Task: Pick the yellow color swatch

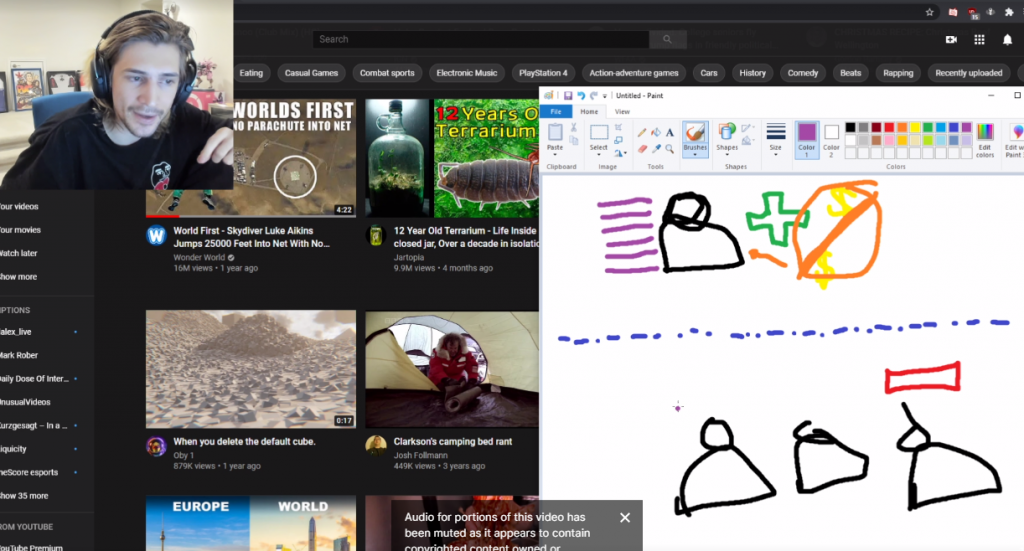Action: (x=915, y=127)
